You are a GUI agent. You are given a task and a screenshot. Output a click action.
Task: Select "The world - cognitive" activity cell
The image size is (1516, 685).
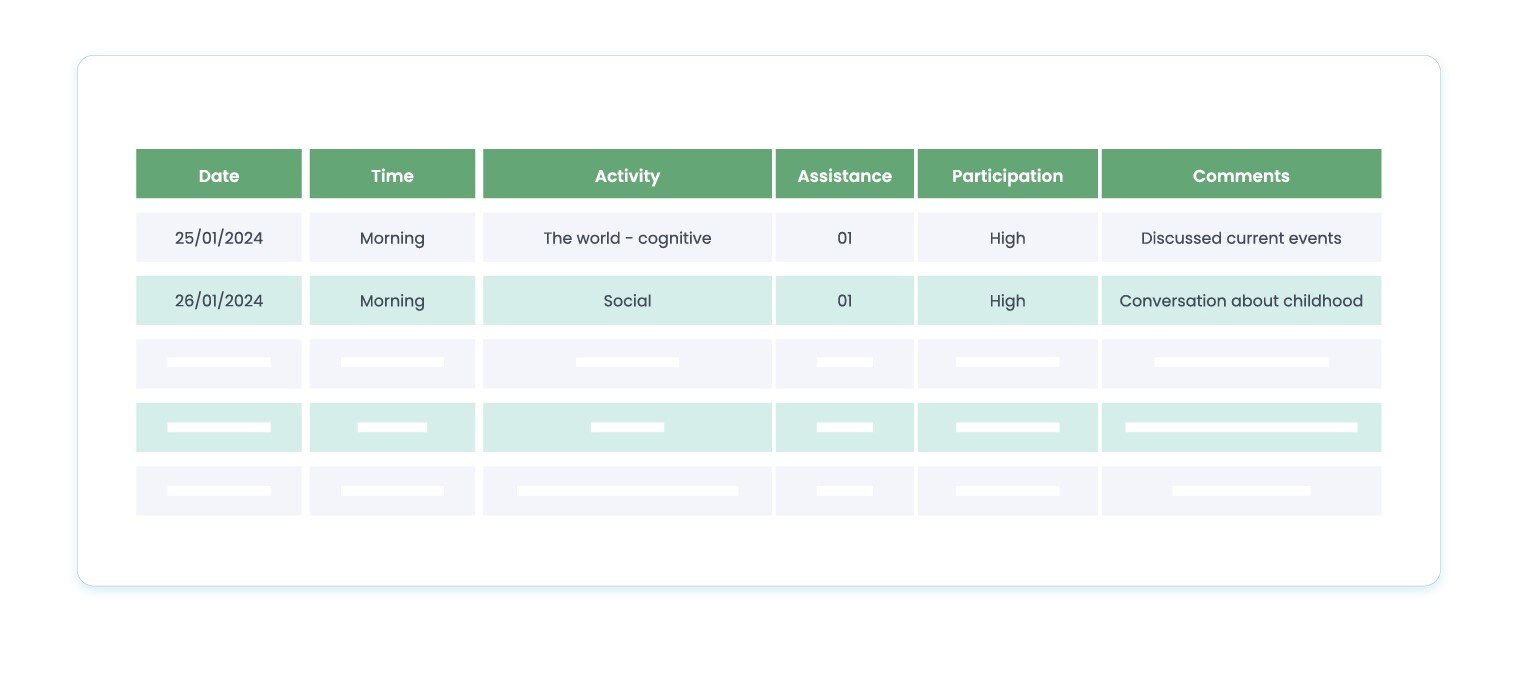point(627,238)
